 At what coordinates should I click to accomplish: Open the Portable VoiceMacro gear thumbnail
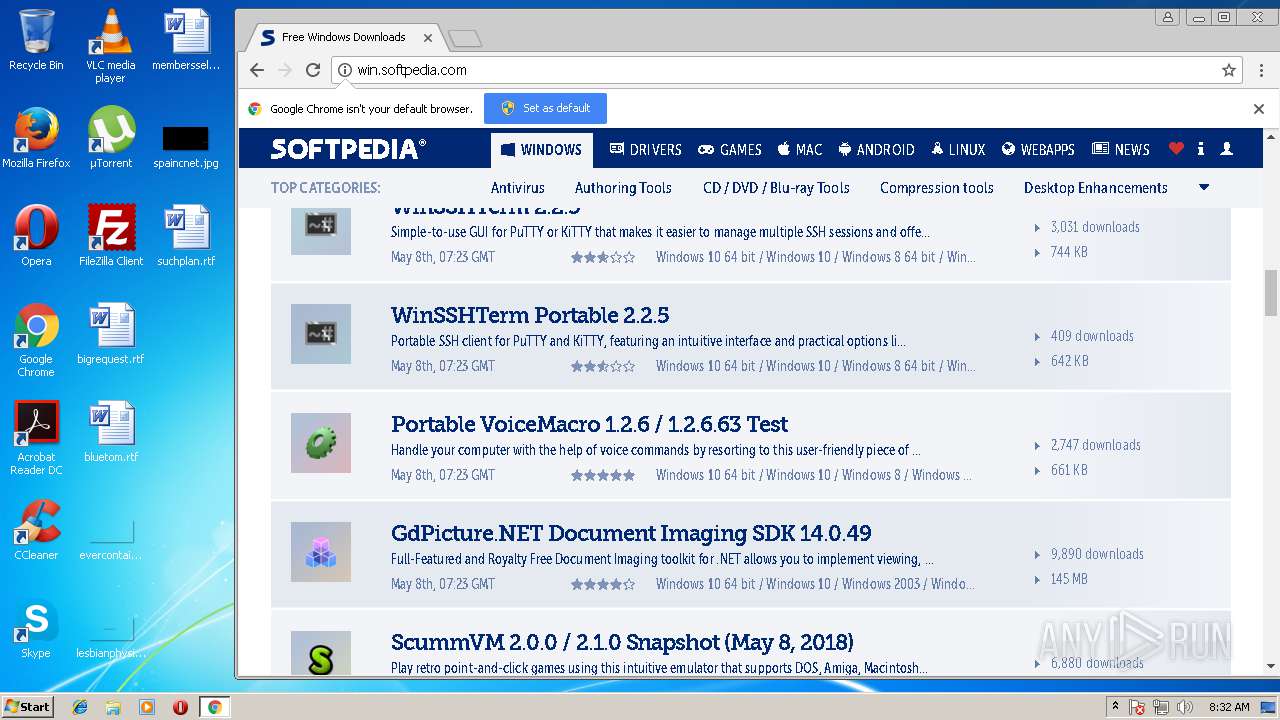(x=321, y=443)
